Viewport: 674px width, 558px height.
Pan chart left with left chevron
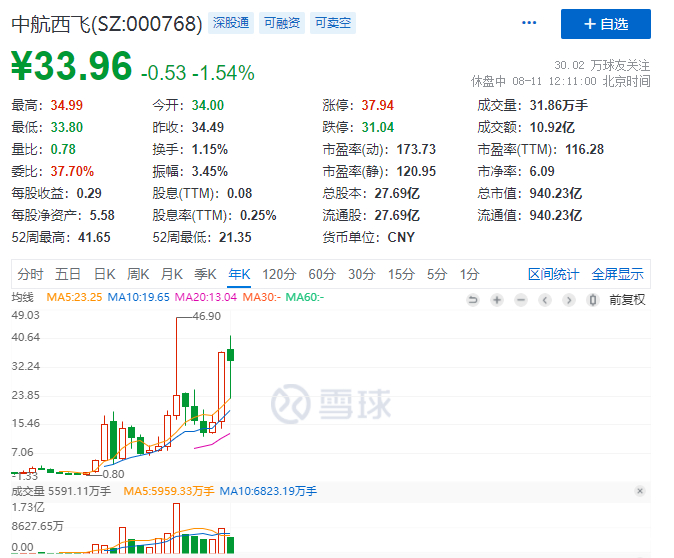[x=545, y=300]
